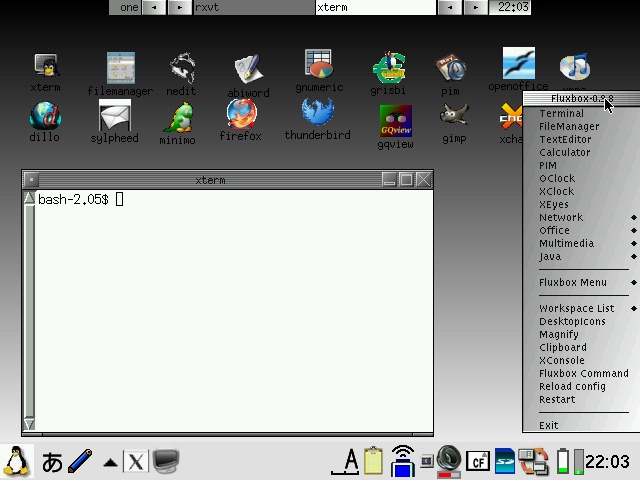
Task: Expand the Multimedia submenu
Action: tap(566, 243)
